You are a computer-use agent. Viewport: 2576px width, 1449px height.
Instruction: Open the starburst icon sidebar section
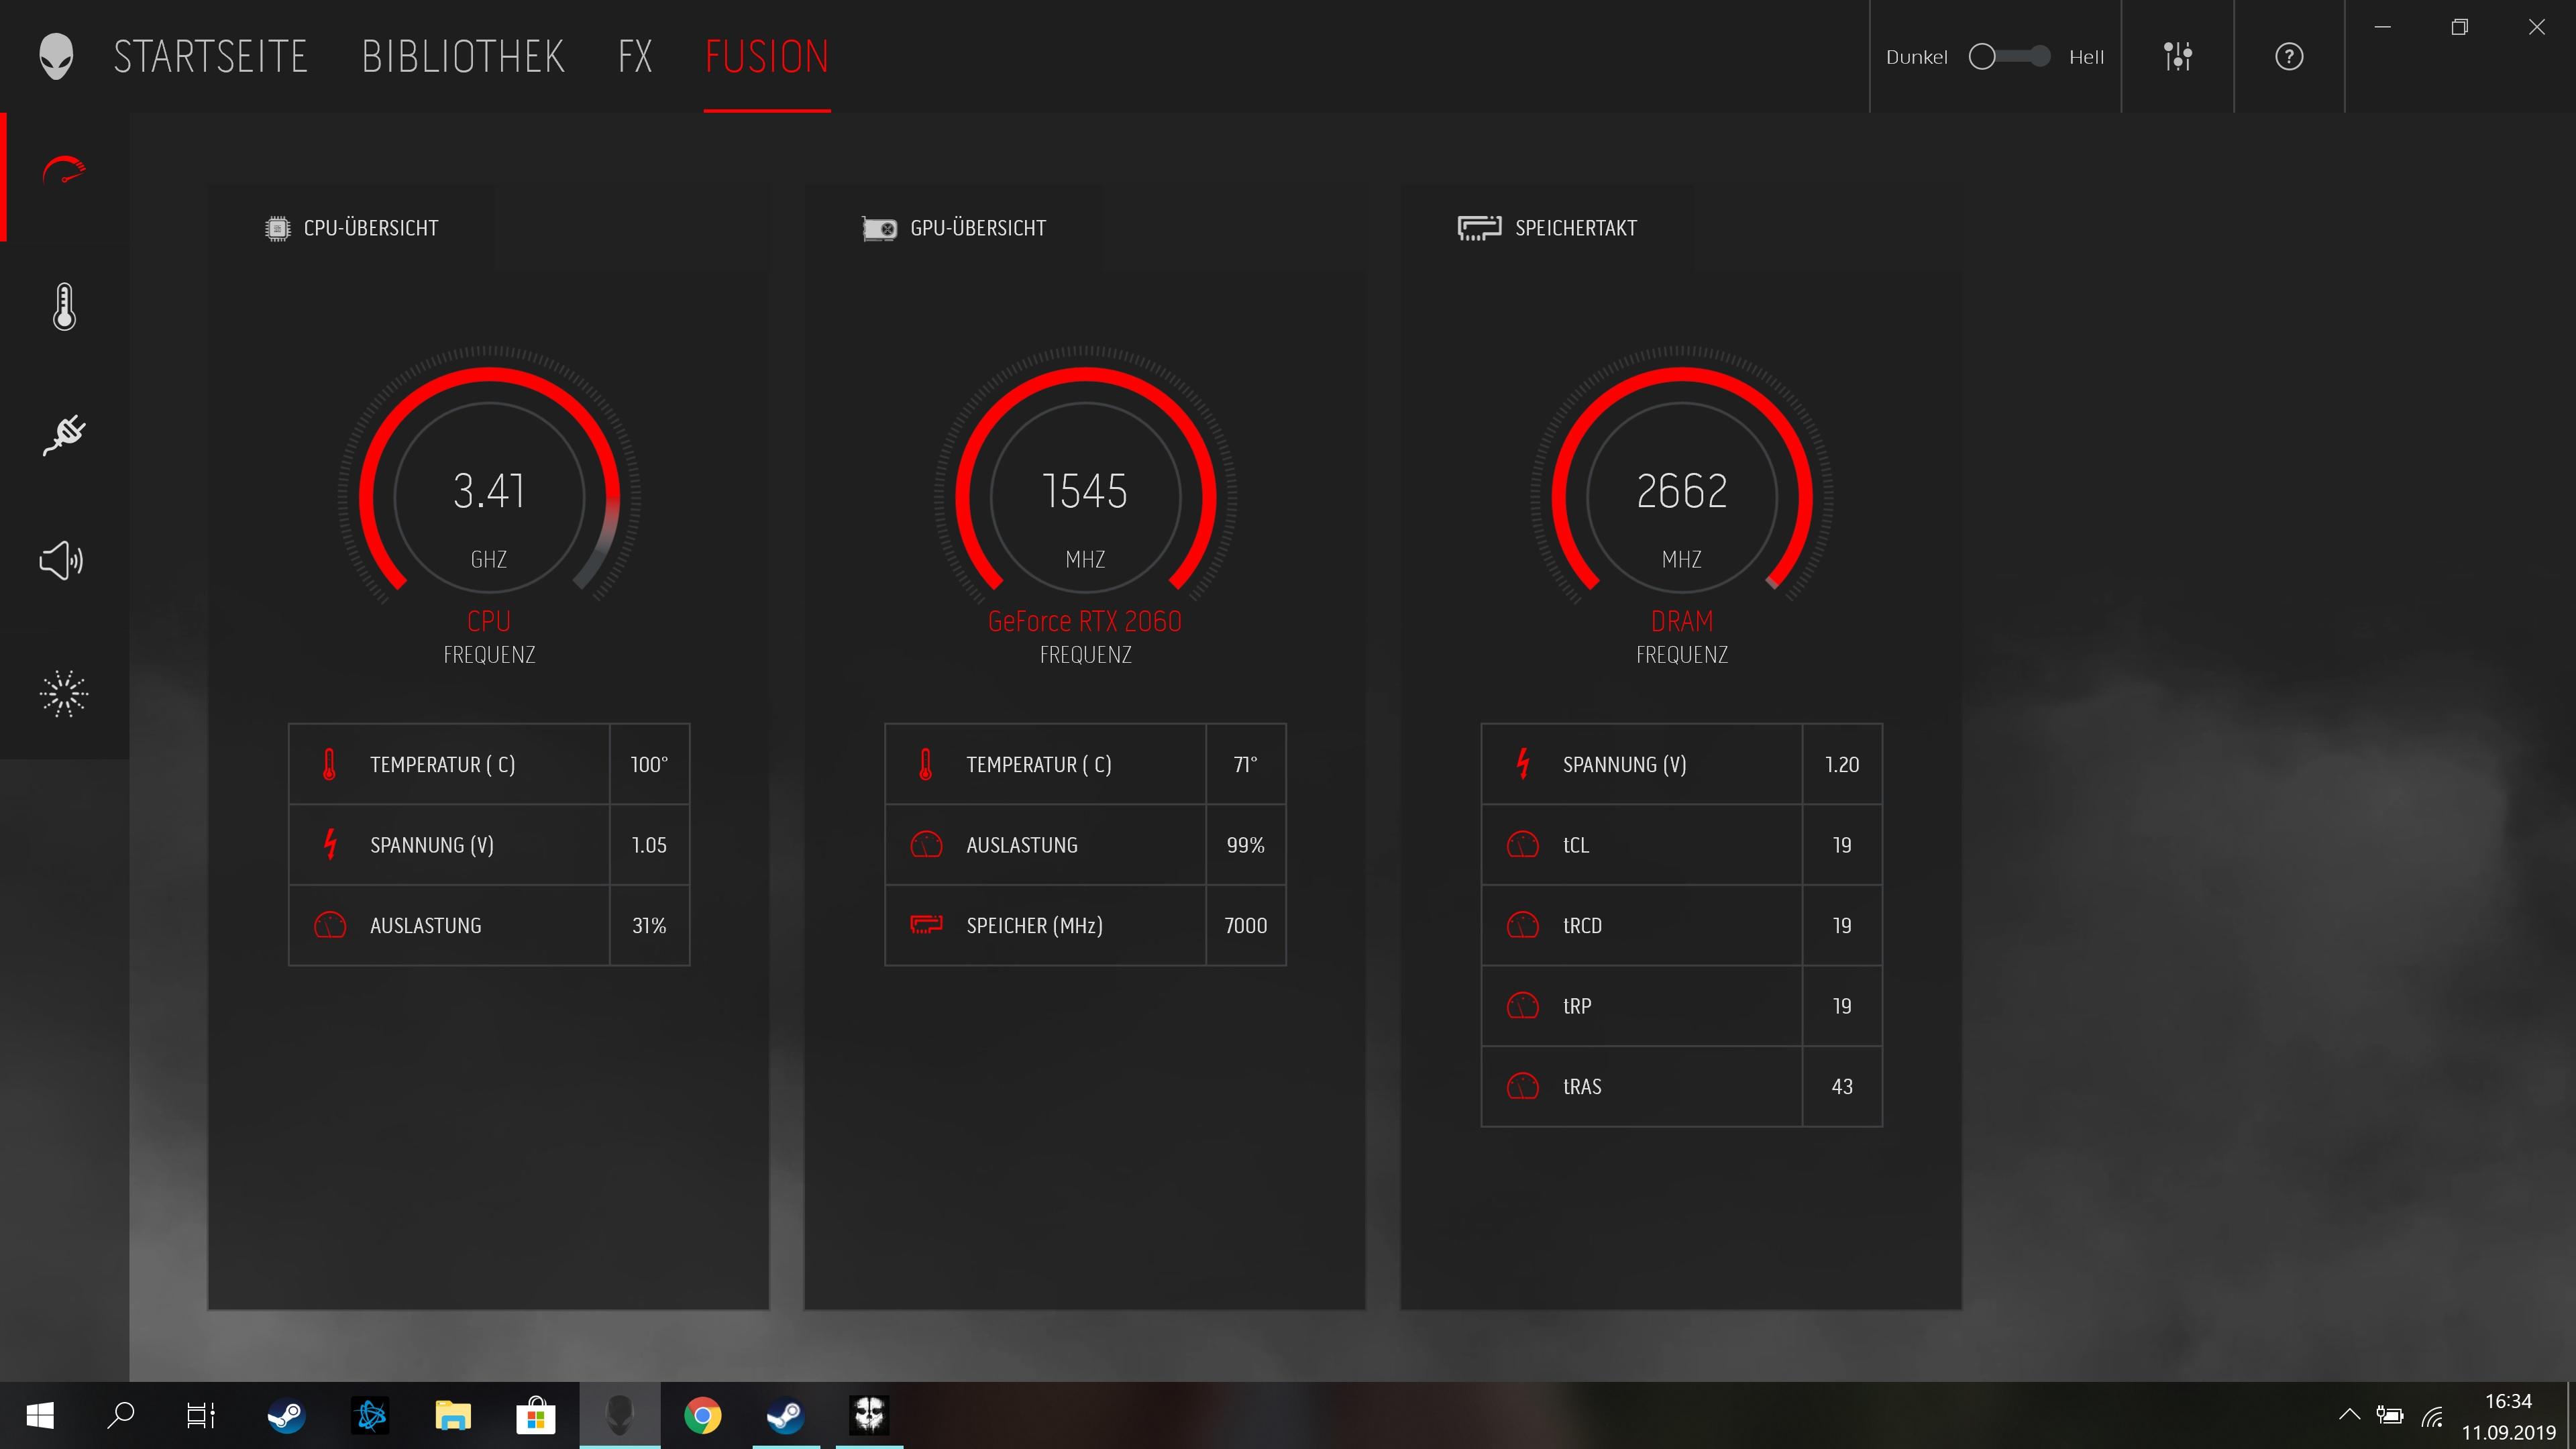pyautogui.click(x=64, y=693)
